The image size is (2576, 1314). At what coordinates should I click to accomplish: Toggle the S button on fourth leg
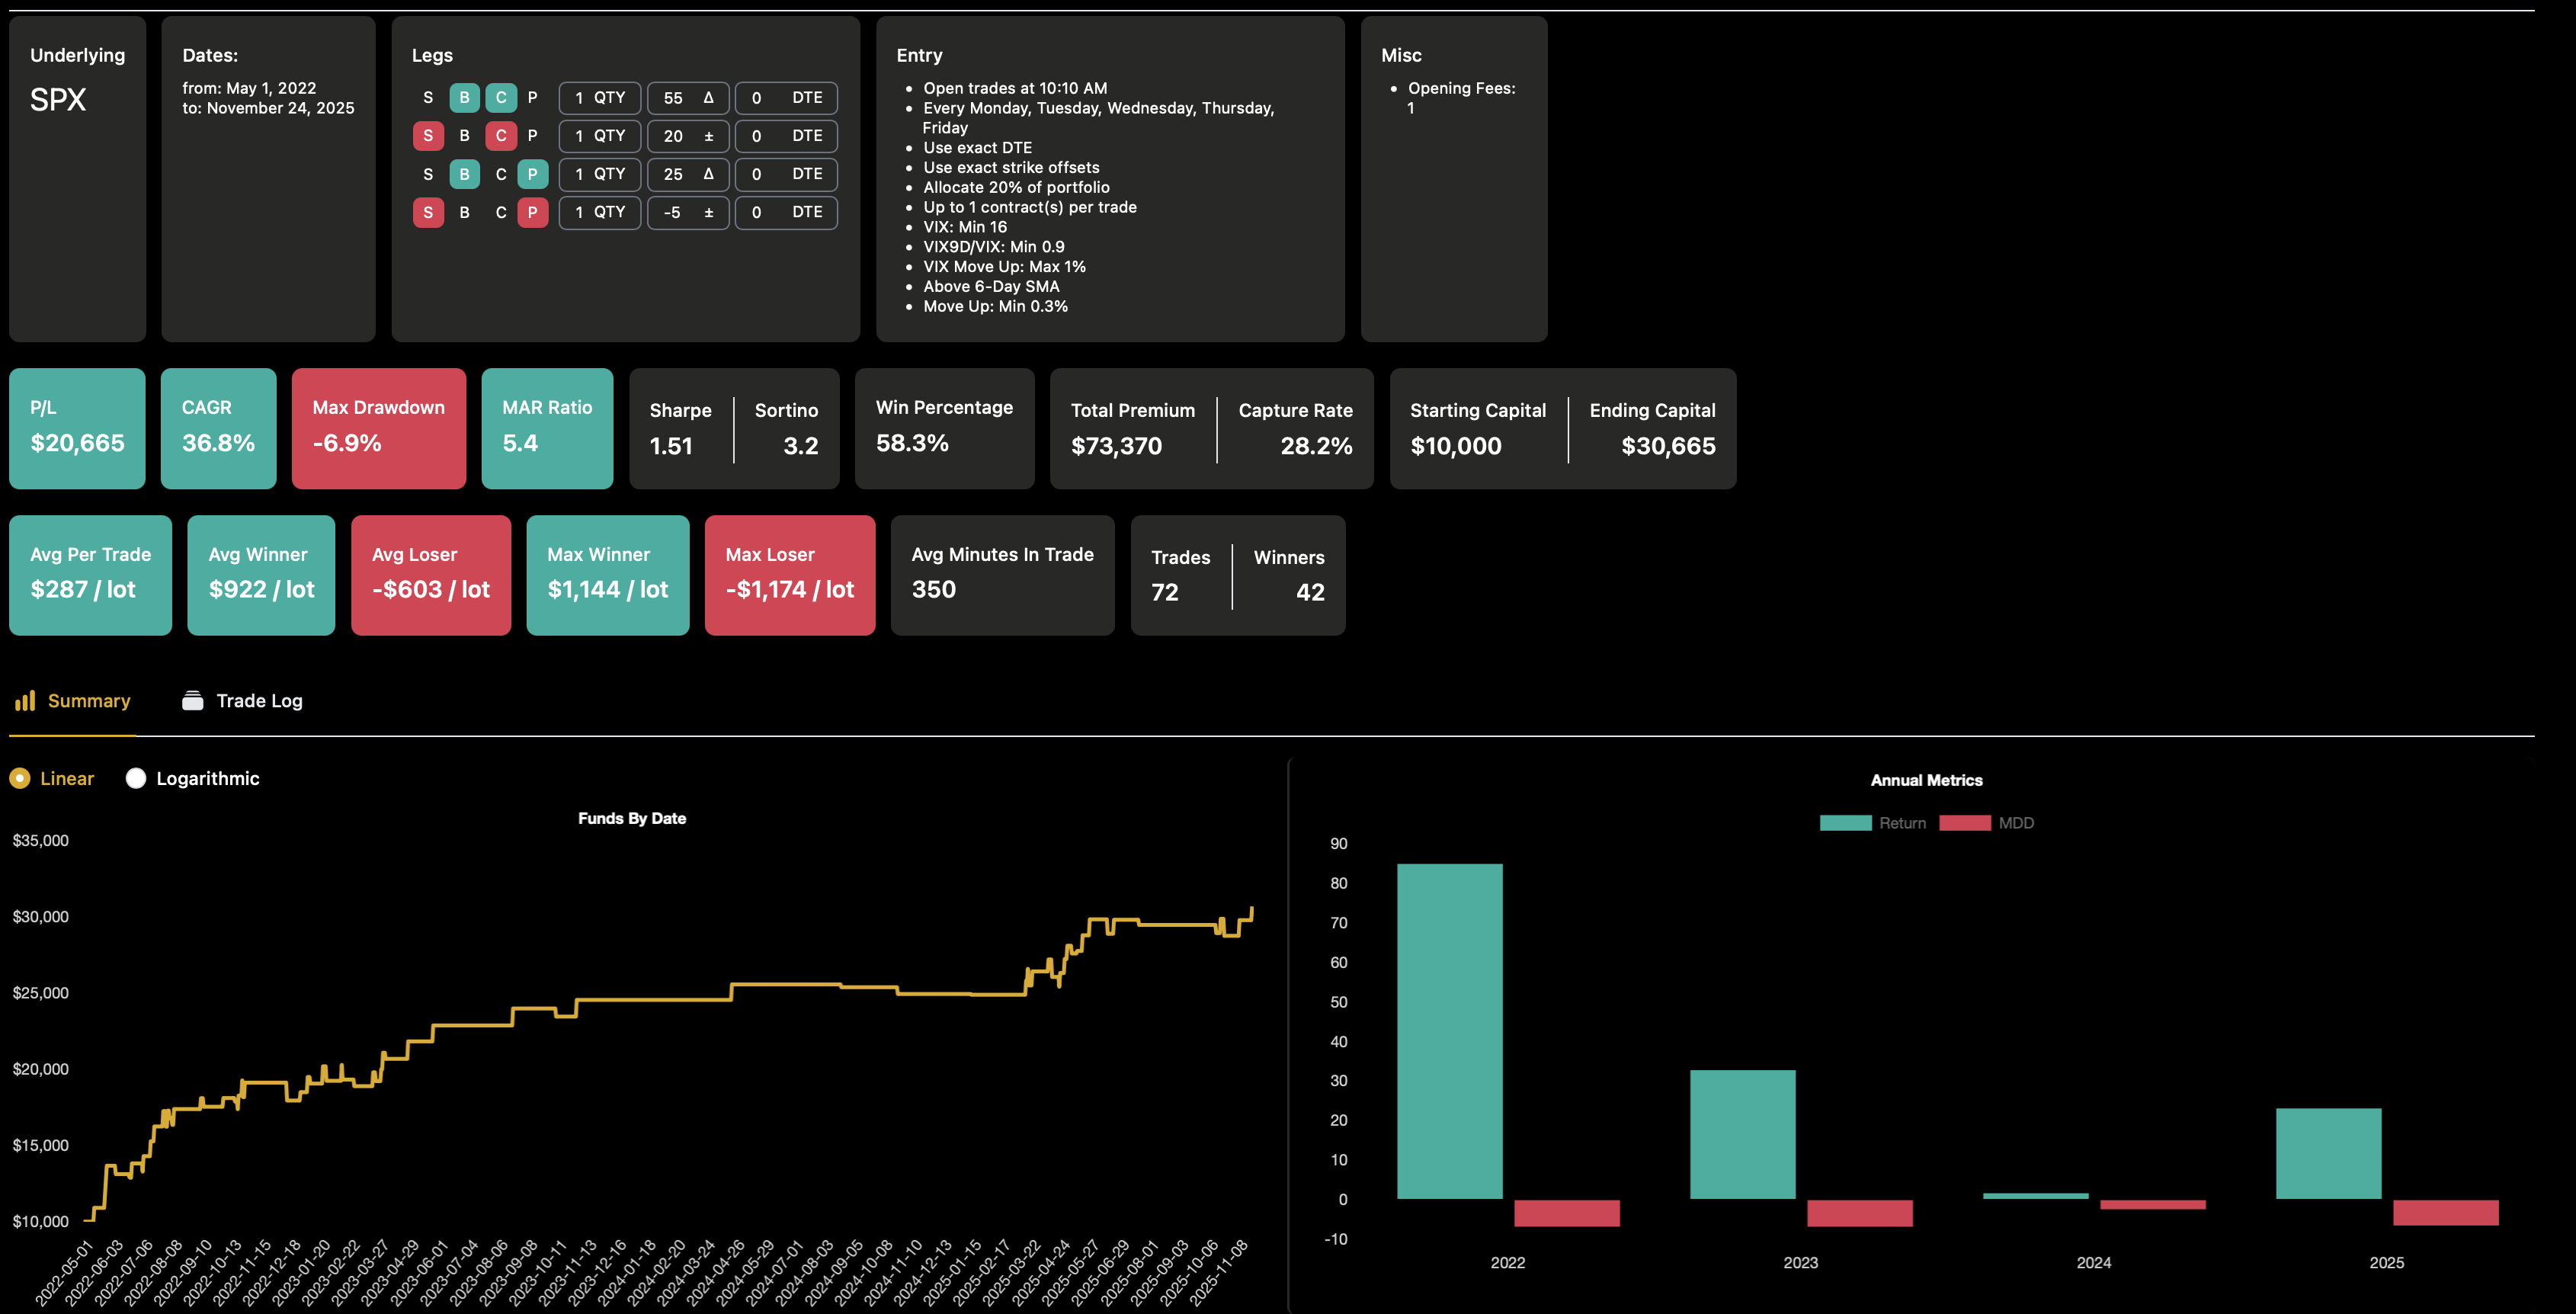(428, 212)
